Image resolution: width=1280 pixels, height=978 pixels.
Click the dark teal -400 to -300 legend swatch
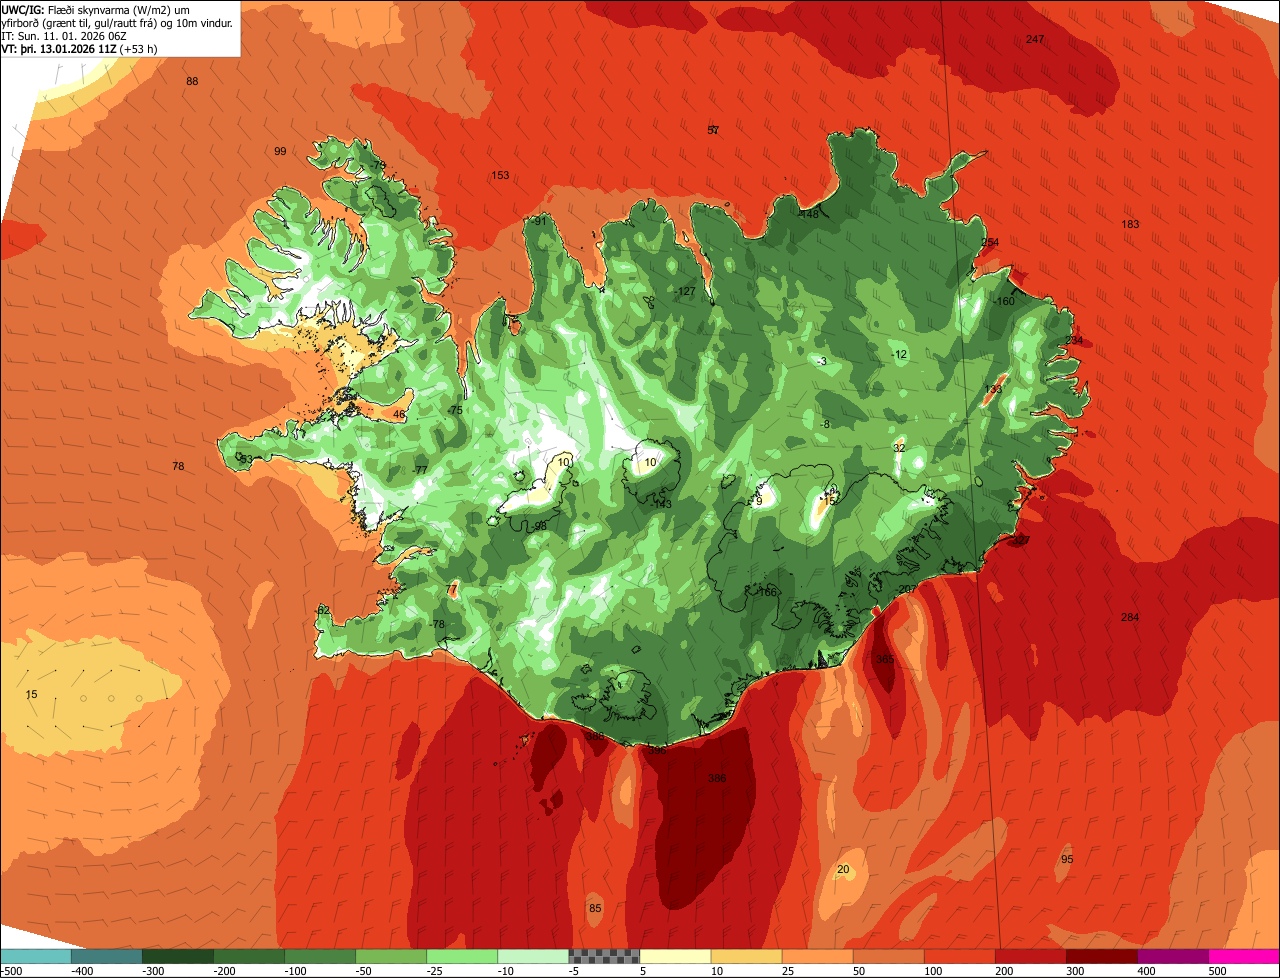pos(106,956)
